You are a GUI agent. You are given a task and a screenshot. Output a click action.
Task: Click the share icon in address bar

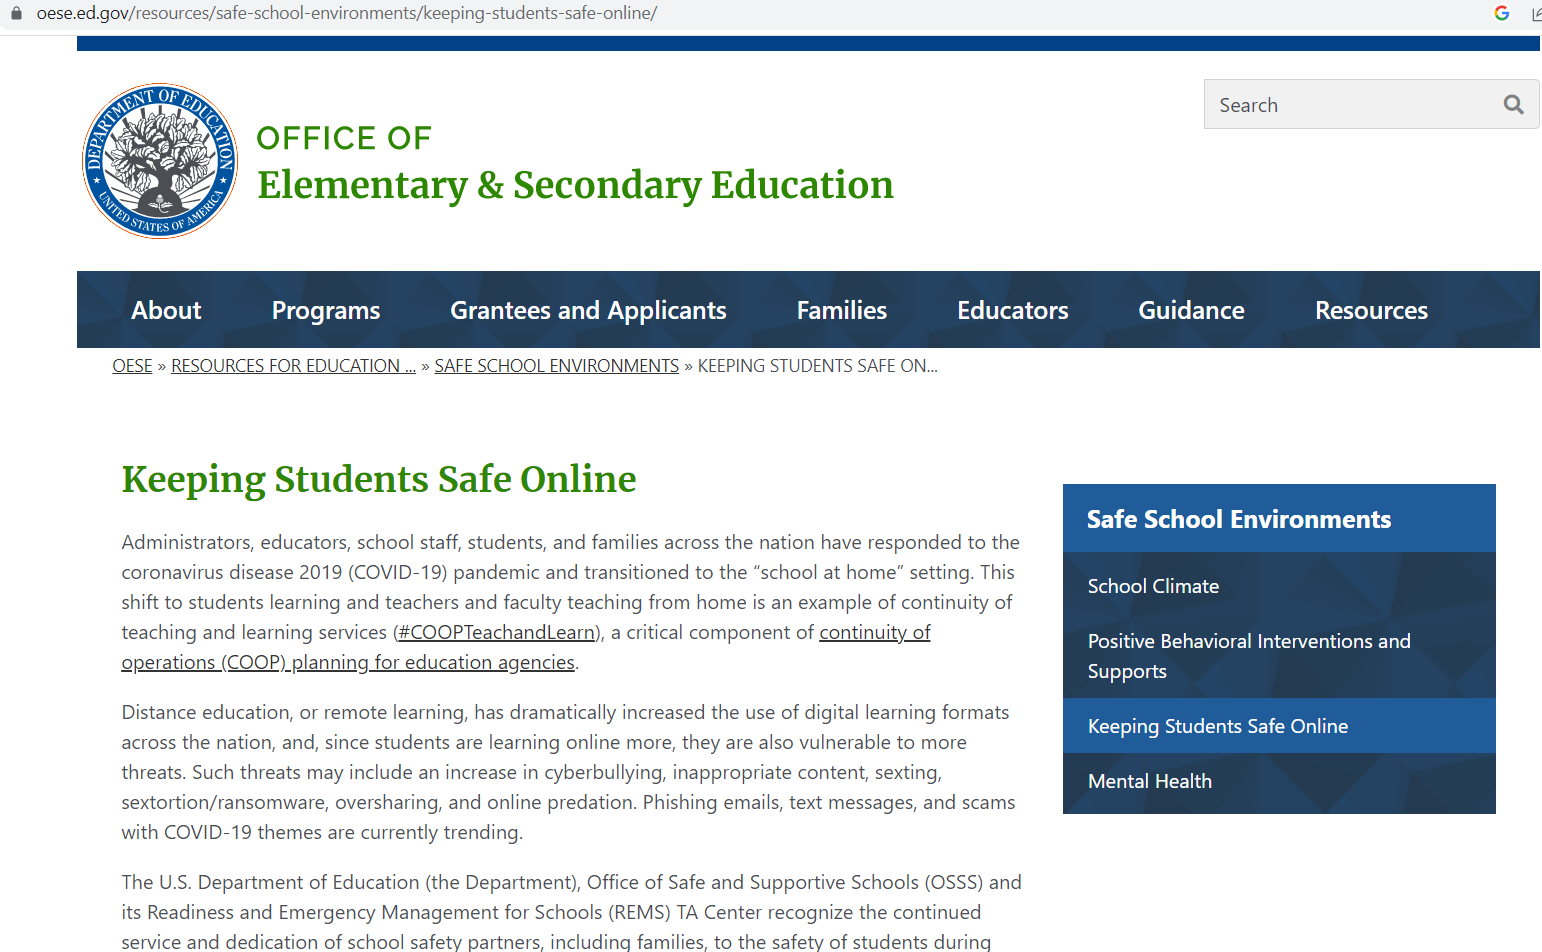(1535, 13)
